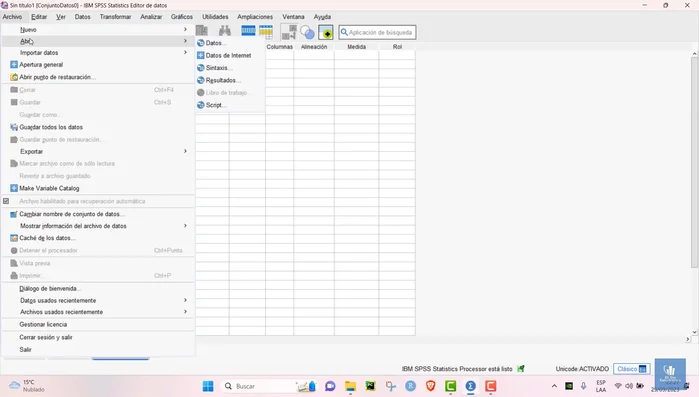Click the Alineación column header

[314, 47]
